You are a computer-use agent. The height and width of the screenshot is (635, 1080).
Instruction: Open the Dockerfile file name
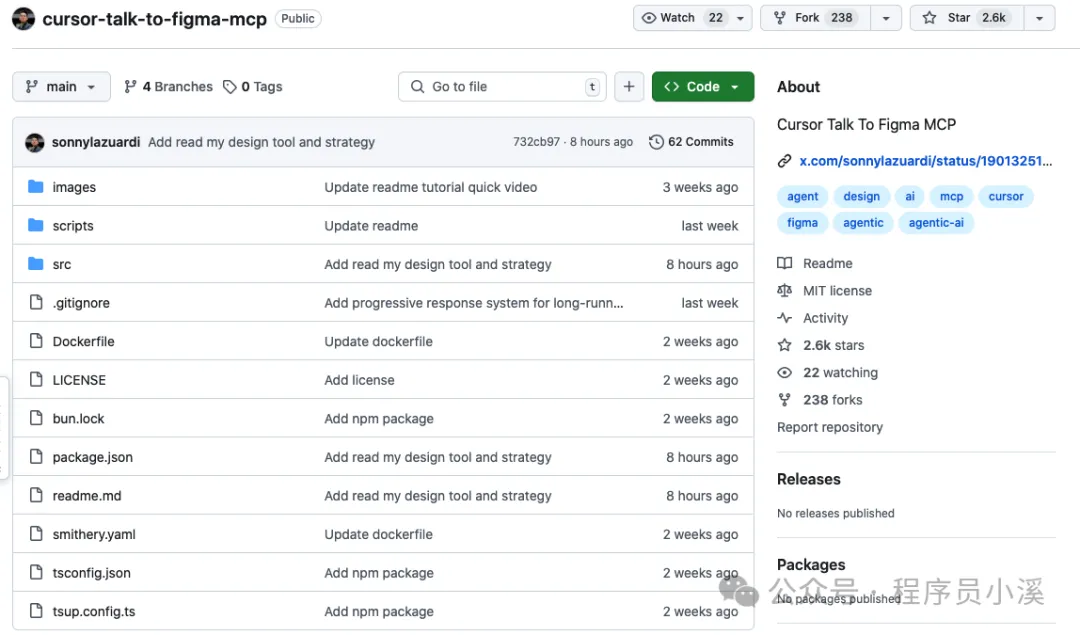[x=83, y=342]
